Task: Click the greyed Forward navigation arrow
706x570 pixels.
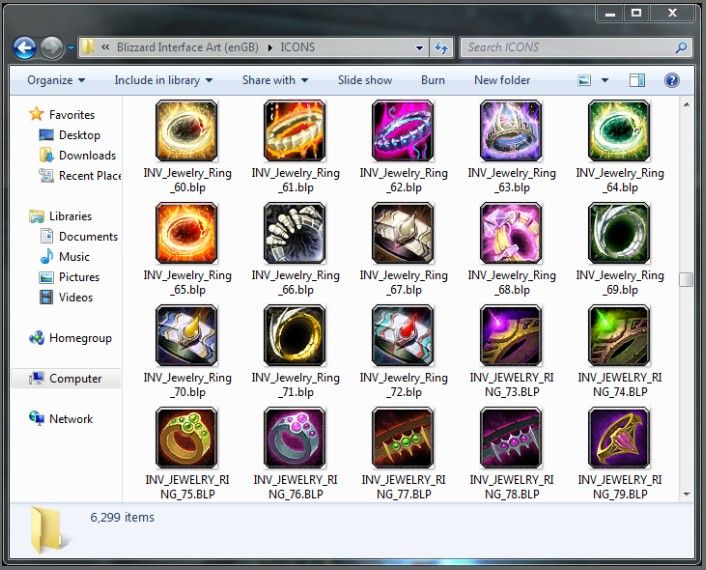Action: 52,47
